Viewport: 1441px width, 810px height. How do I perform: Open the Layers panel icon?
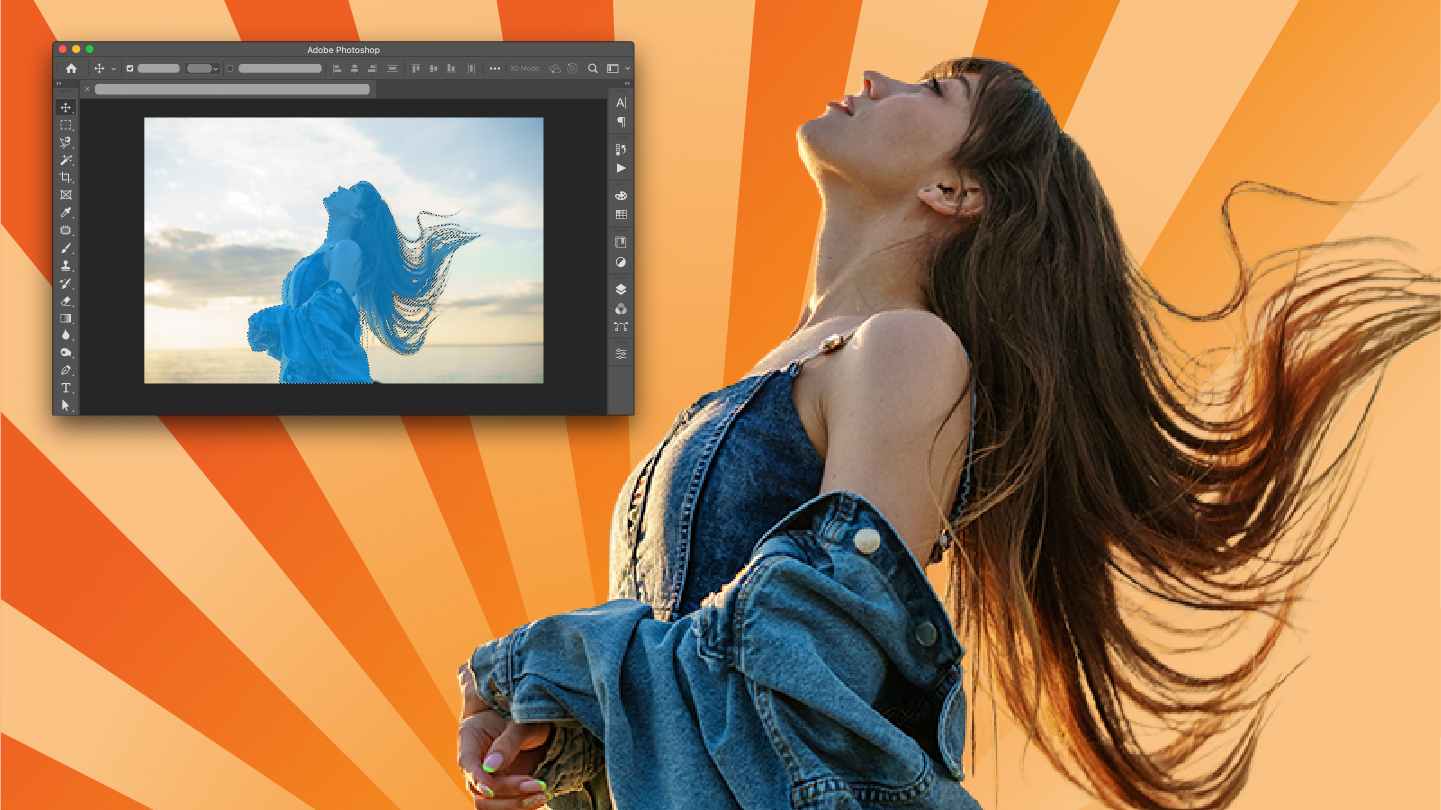(620, 289)
